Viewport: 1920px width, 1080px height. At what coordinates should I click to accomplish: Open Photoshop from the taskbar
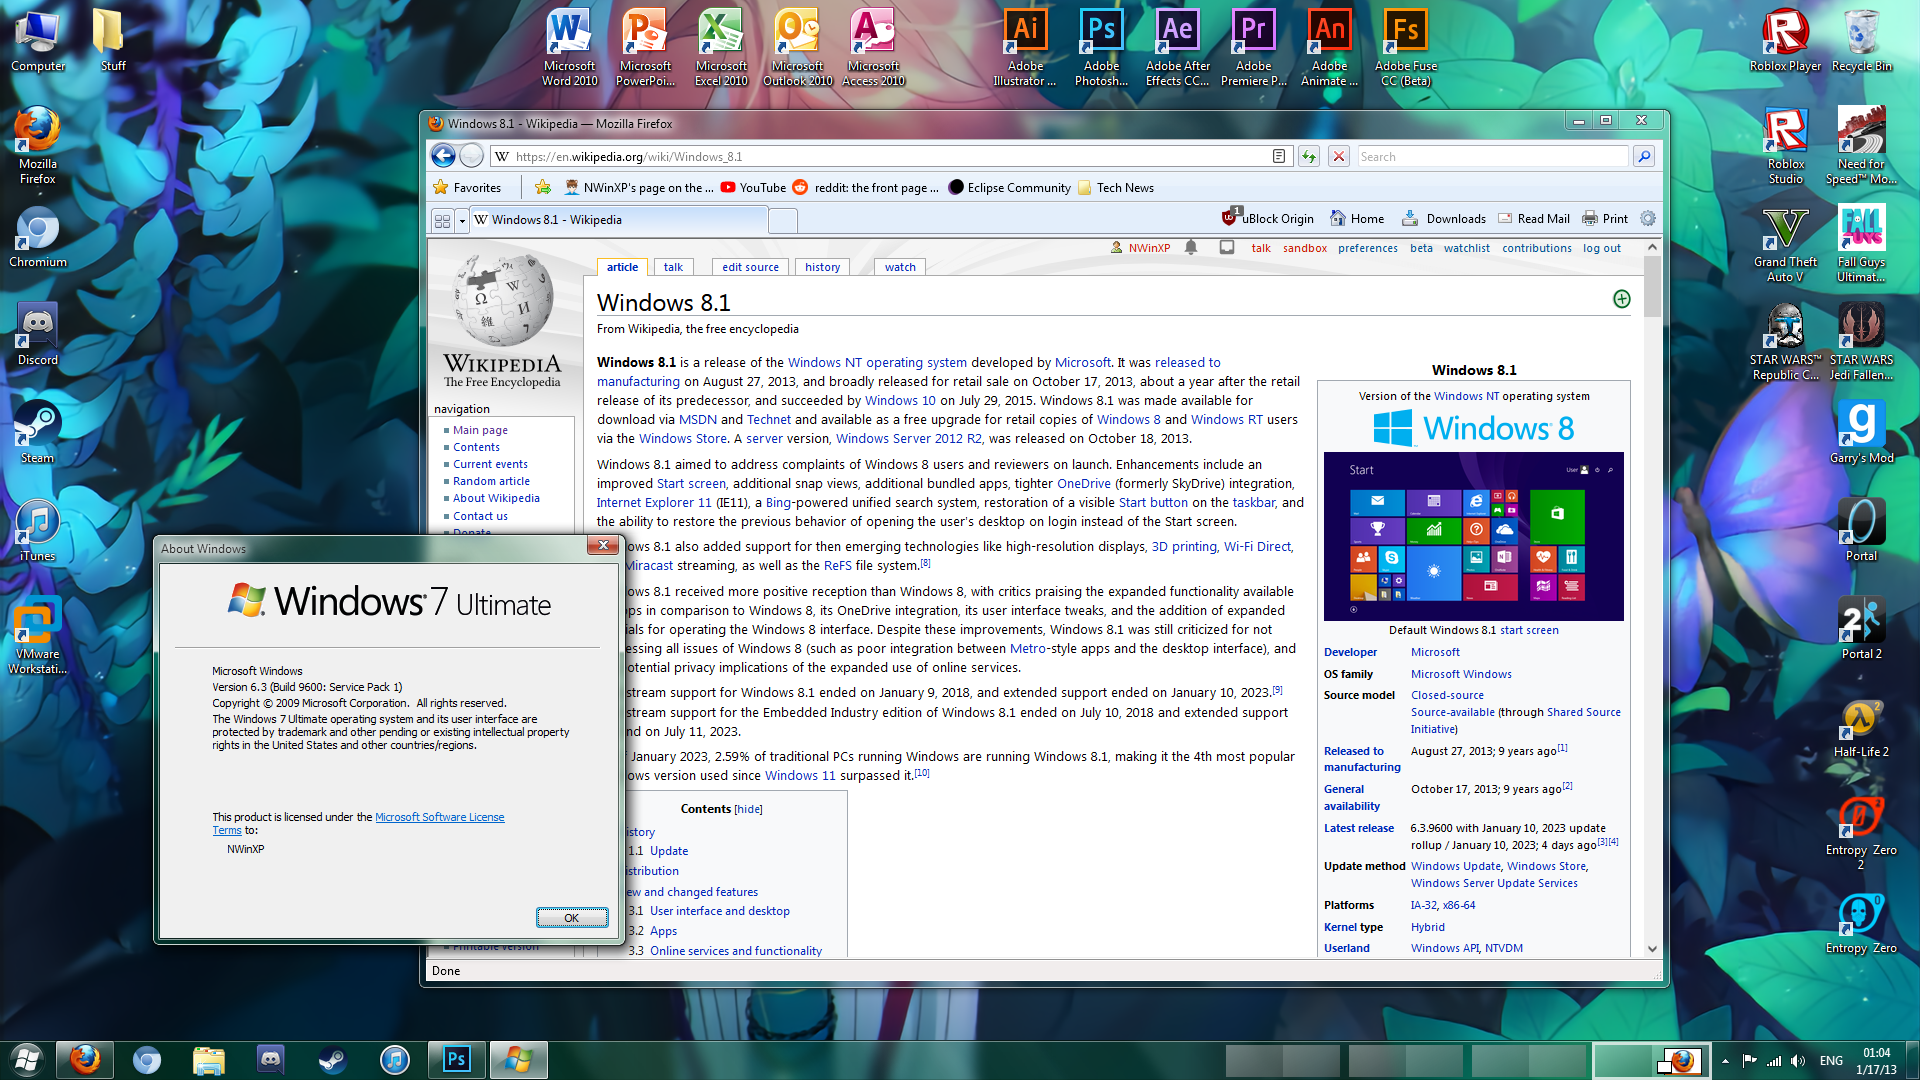(456, 1059)
